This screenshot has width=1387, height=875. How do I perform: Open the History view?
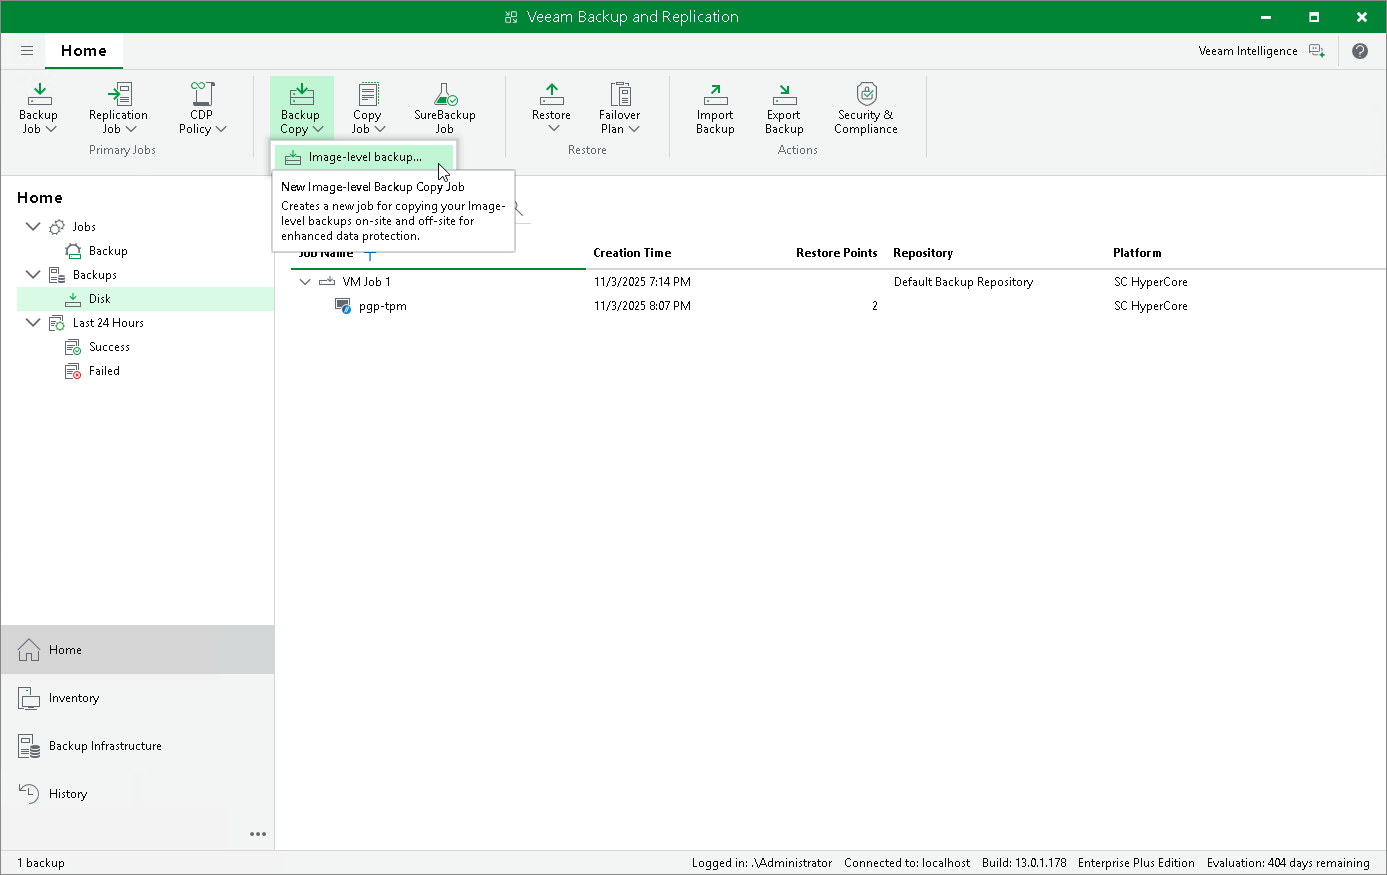[x=137, y=794]
